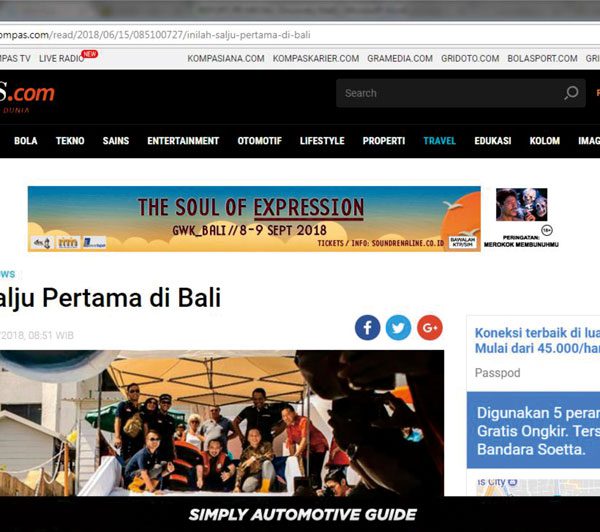Click the smoking warning ad image
Screen dimensions: 600x532
pos(522,204)
